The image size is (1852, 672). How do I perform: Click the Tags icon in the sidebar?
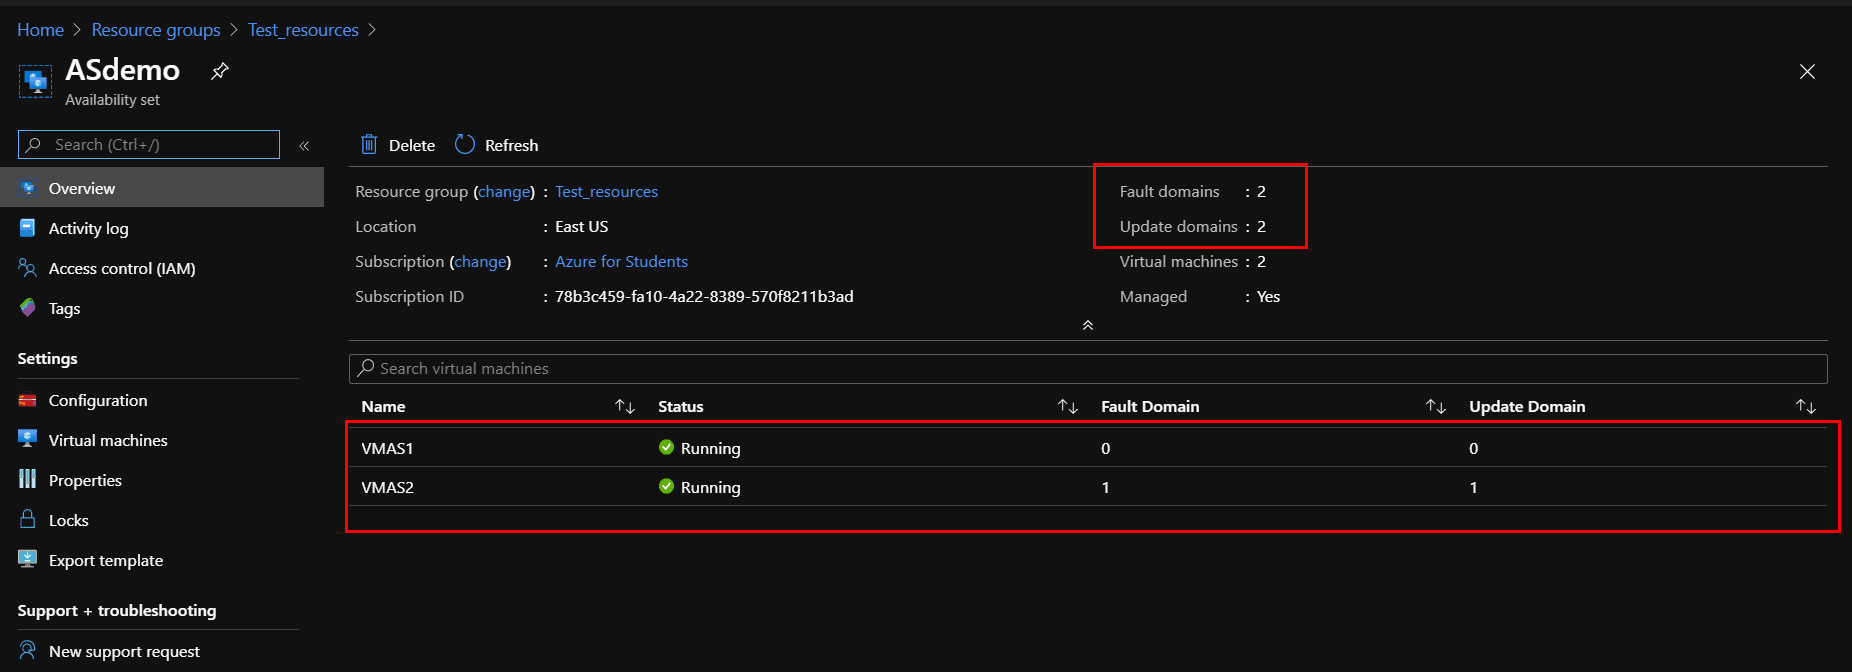(x=28, y=308)
